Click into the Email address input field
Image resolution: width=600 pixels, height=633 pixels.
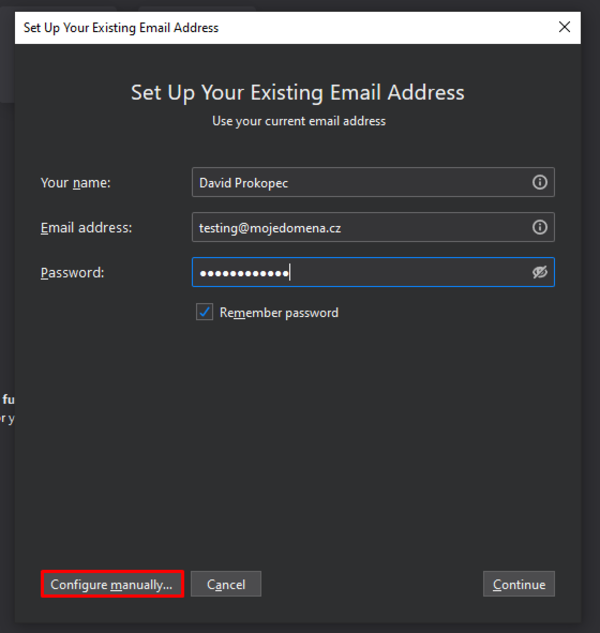(360, 227)
